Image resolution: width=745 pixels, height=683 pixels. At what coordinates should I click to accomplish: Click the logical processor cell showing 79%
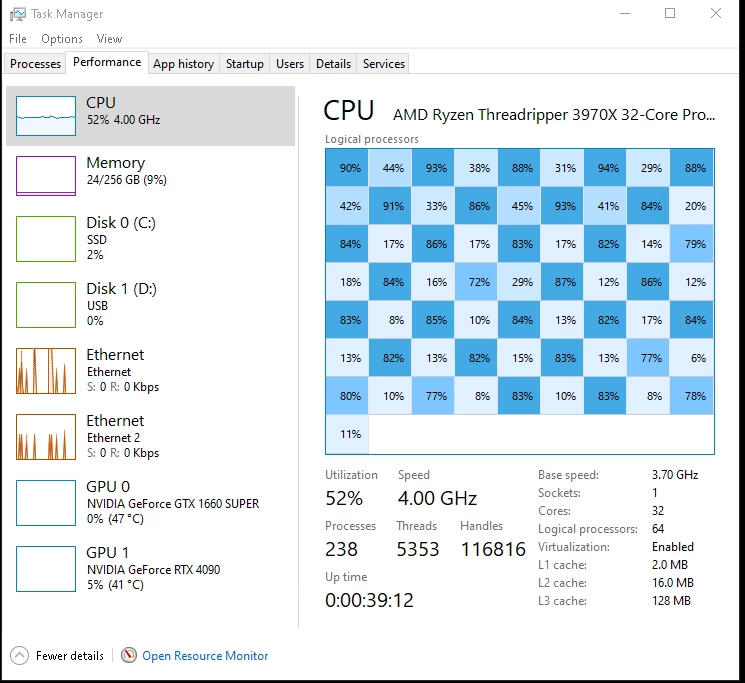[692, 244]
